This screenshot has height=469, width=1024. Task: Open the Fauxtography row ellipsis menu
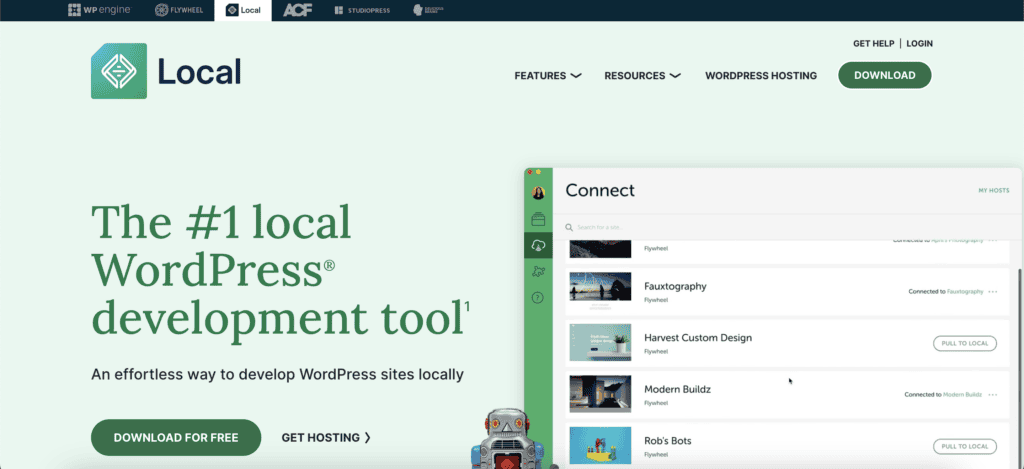(x=993, y=292)
